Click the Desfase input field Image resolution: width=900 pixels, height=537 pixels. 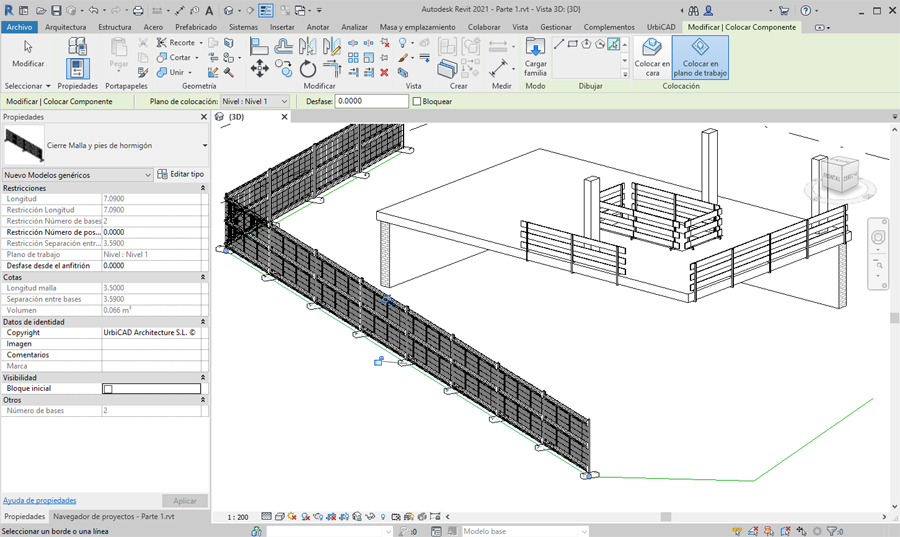tap(372, 101)
